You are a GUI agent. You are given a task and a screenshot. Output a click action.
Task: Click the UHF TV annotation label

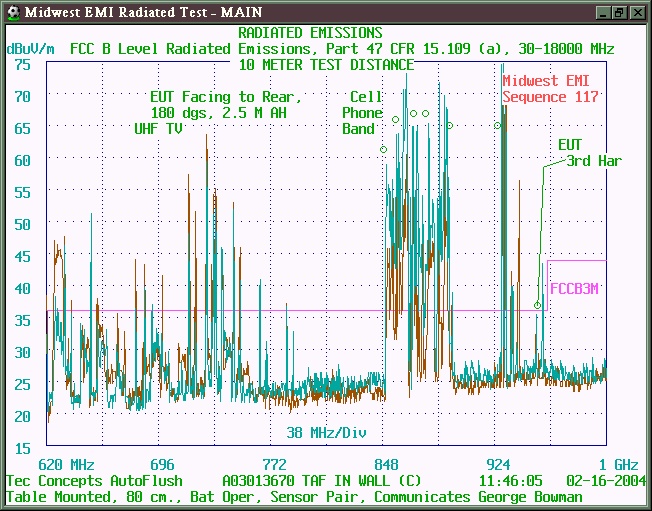158,129
